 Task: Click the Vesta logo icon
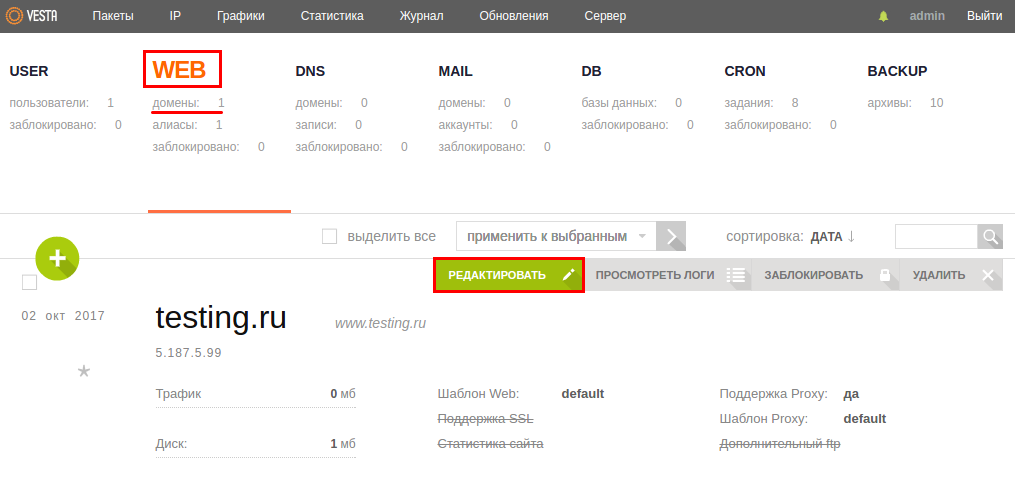click(x=13, y=16)
